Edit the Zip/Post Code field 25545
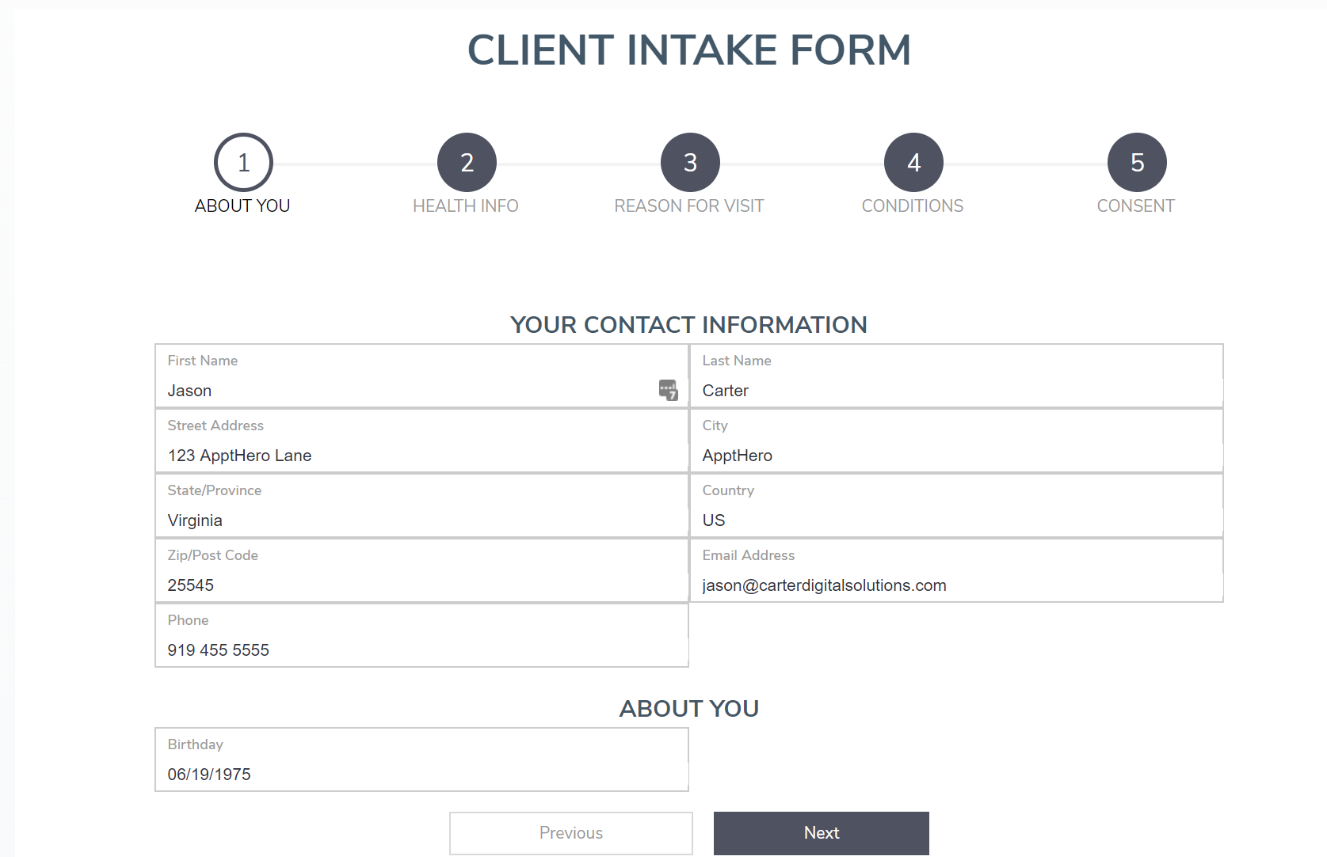Screen dimensions: 1327x857 point(422,571)
